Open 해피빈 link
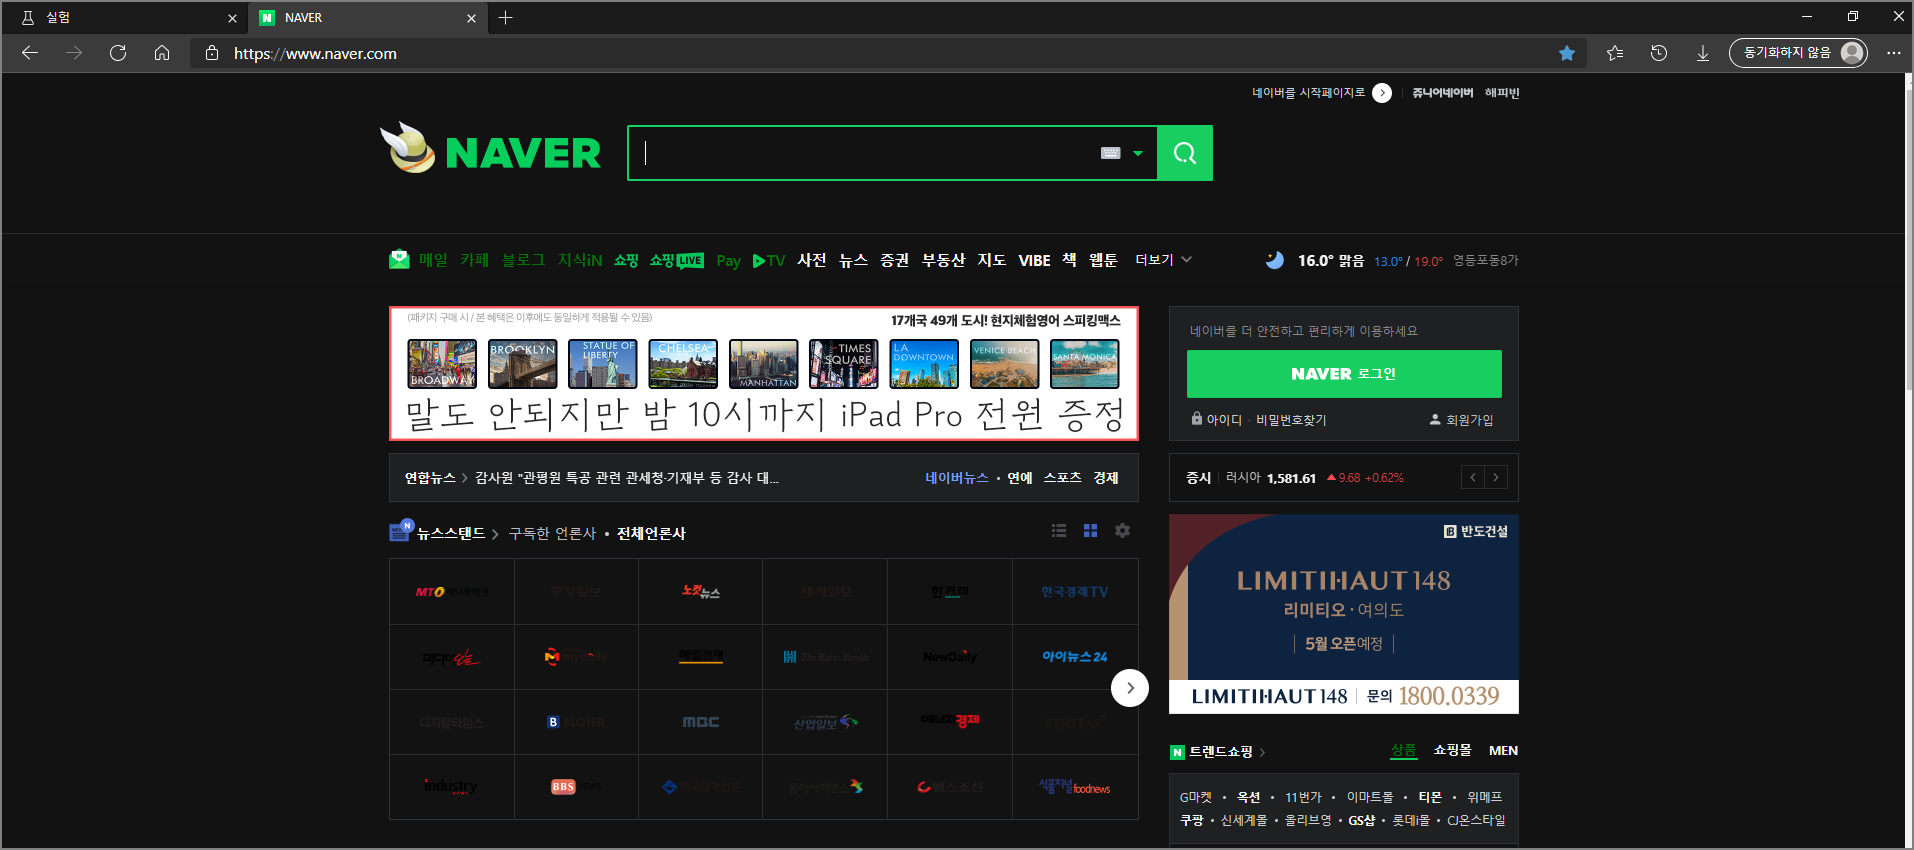 click(x=1502, y=93)
